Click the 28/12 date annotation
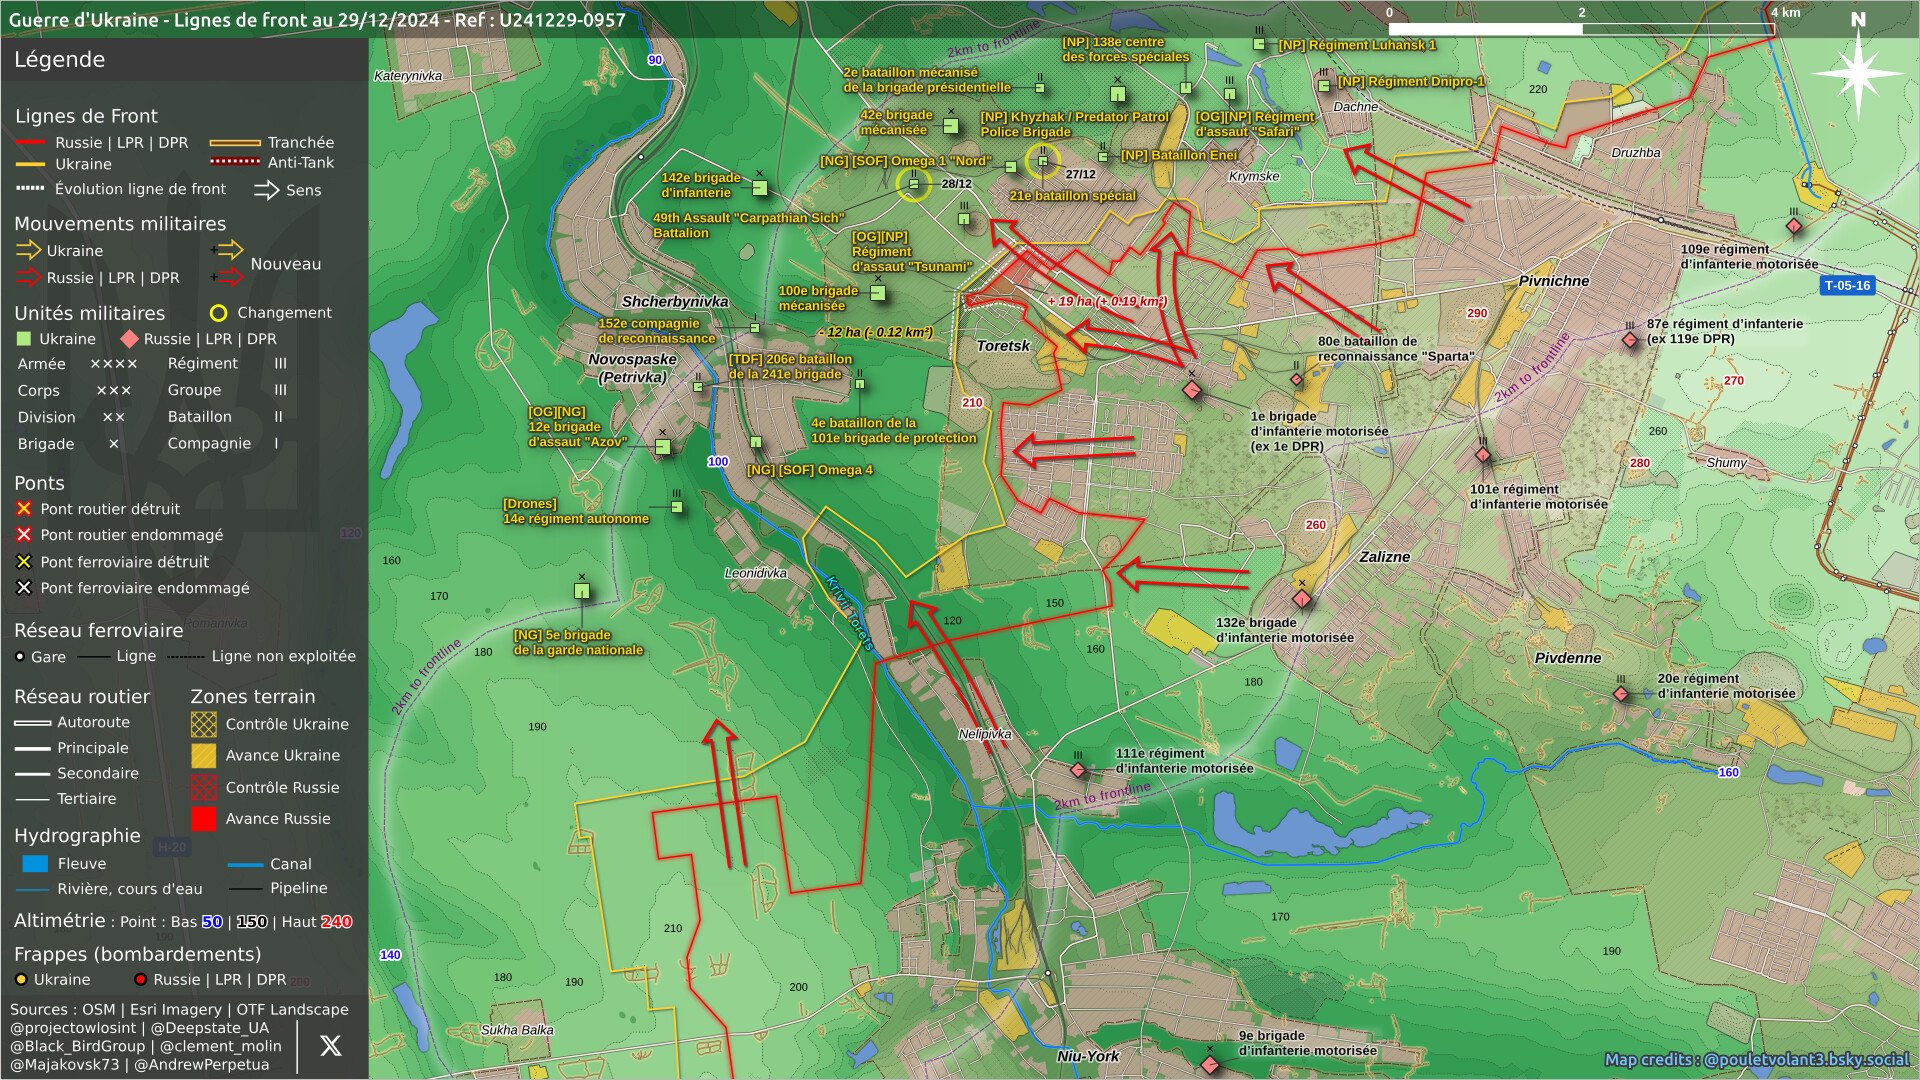 [957, 184]
